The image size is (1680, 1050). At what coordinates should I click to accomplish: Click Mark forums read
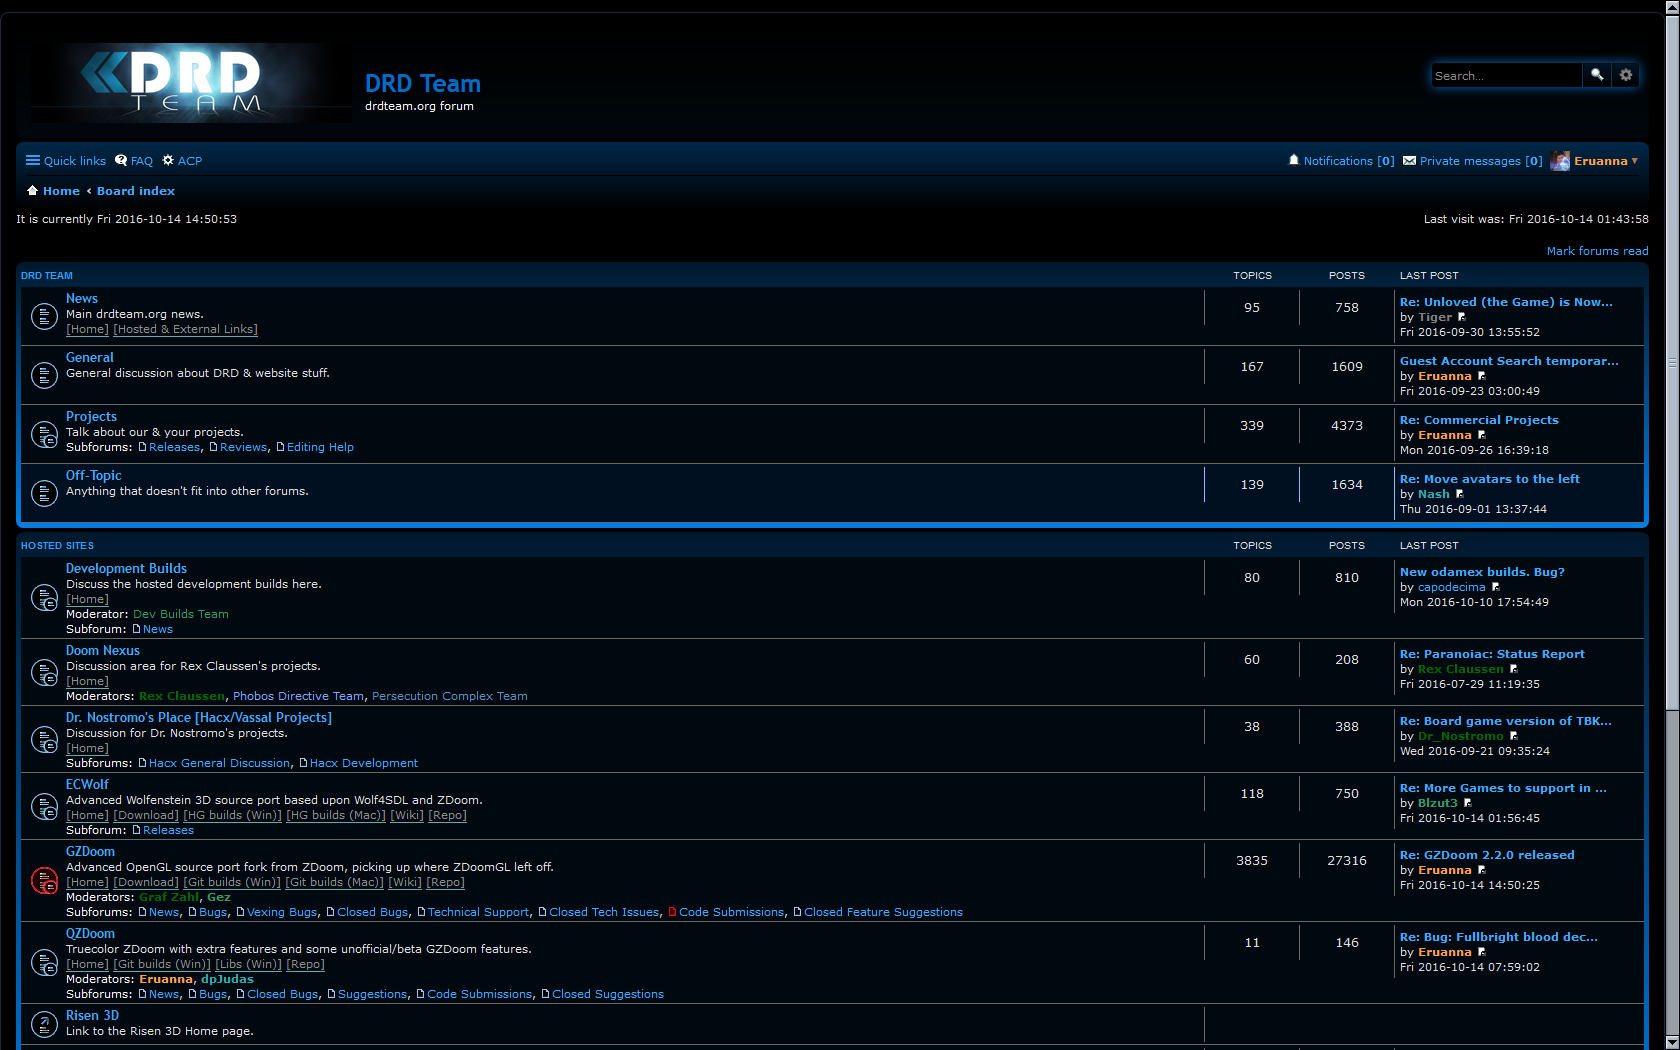pos(1597,251)
